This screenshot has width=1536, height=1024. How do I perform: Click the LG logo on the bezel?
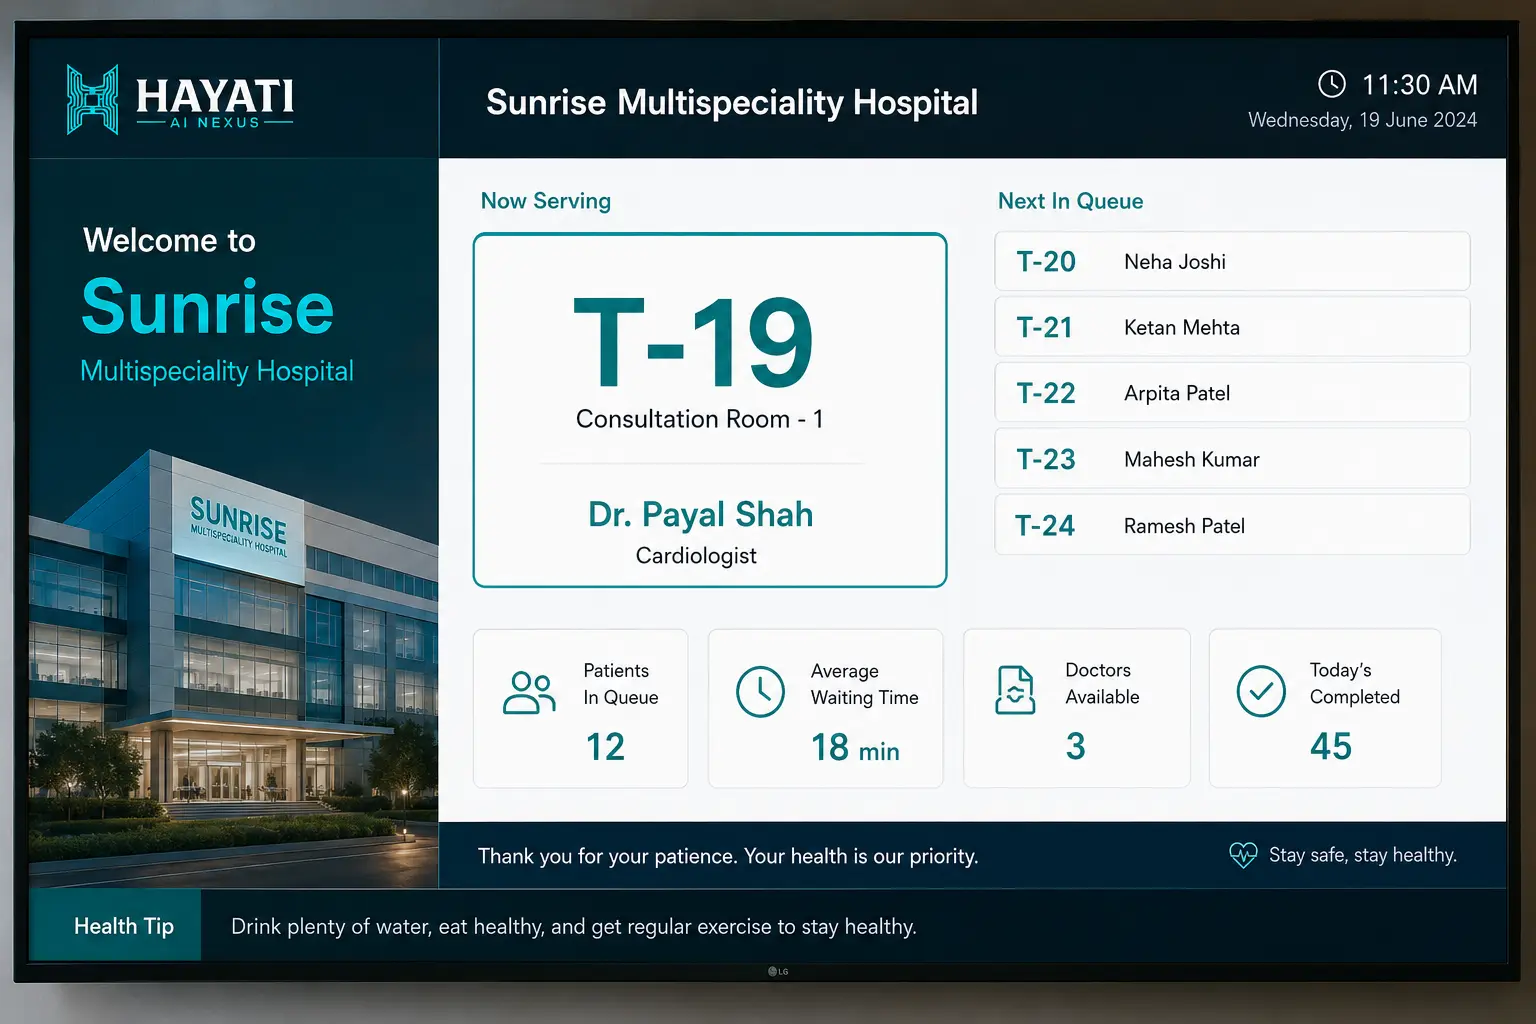pyautogui.click(x=778, y=971)
